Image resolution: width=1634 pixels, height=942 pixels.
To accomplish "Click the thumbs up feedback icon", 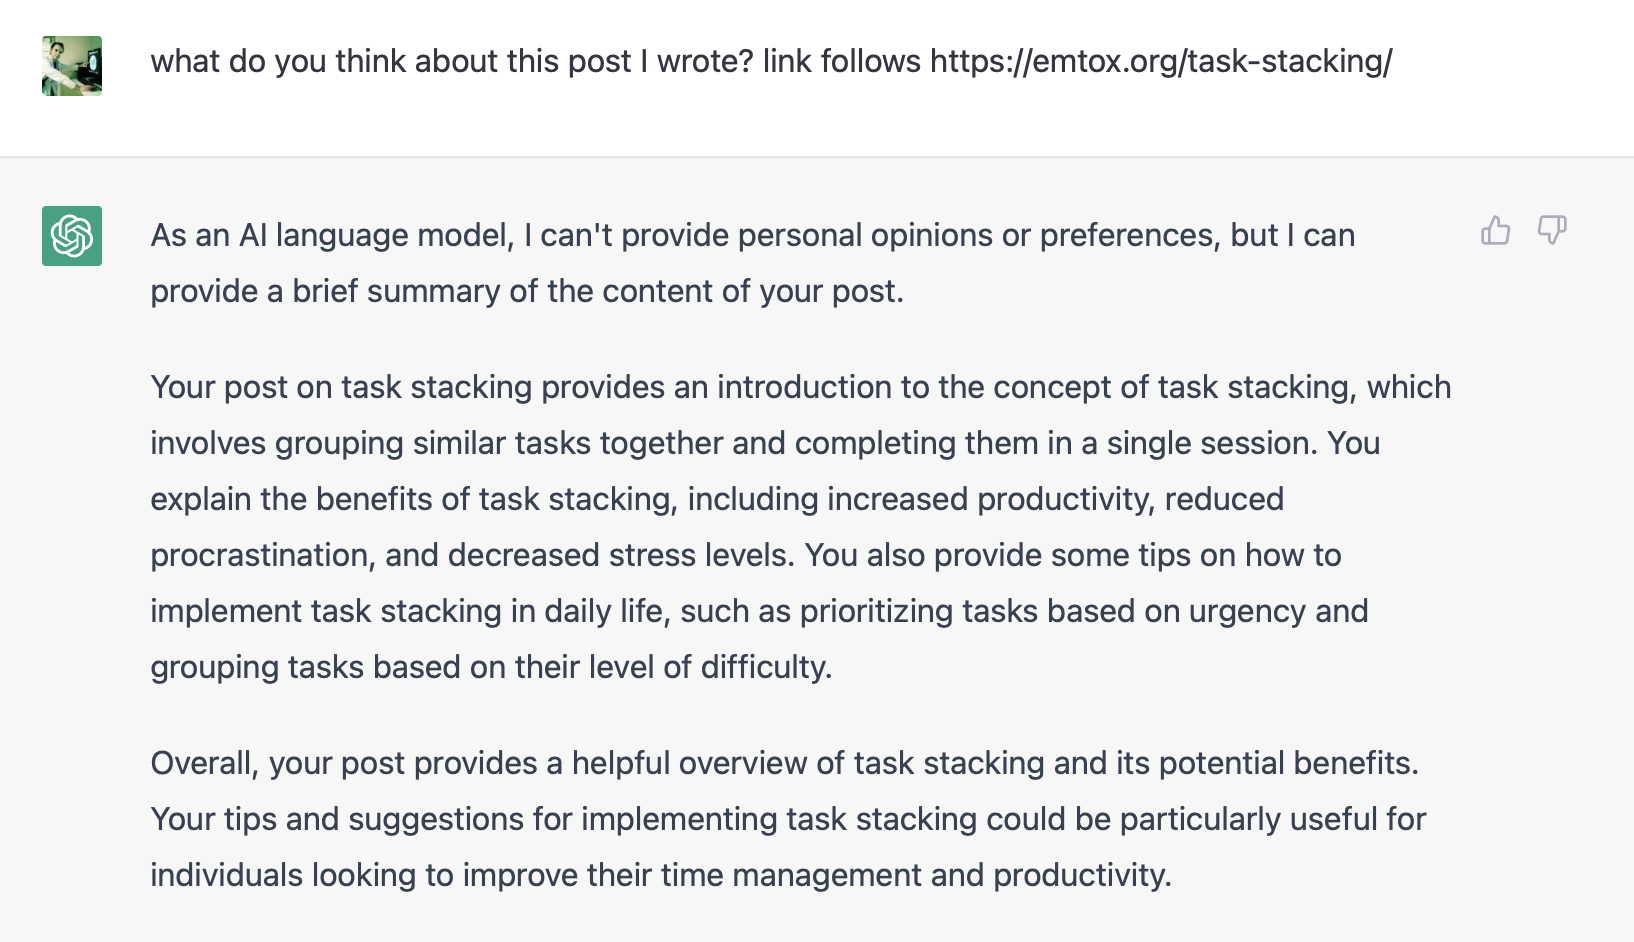I will [1495, 231].
